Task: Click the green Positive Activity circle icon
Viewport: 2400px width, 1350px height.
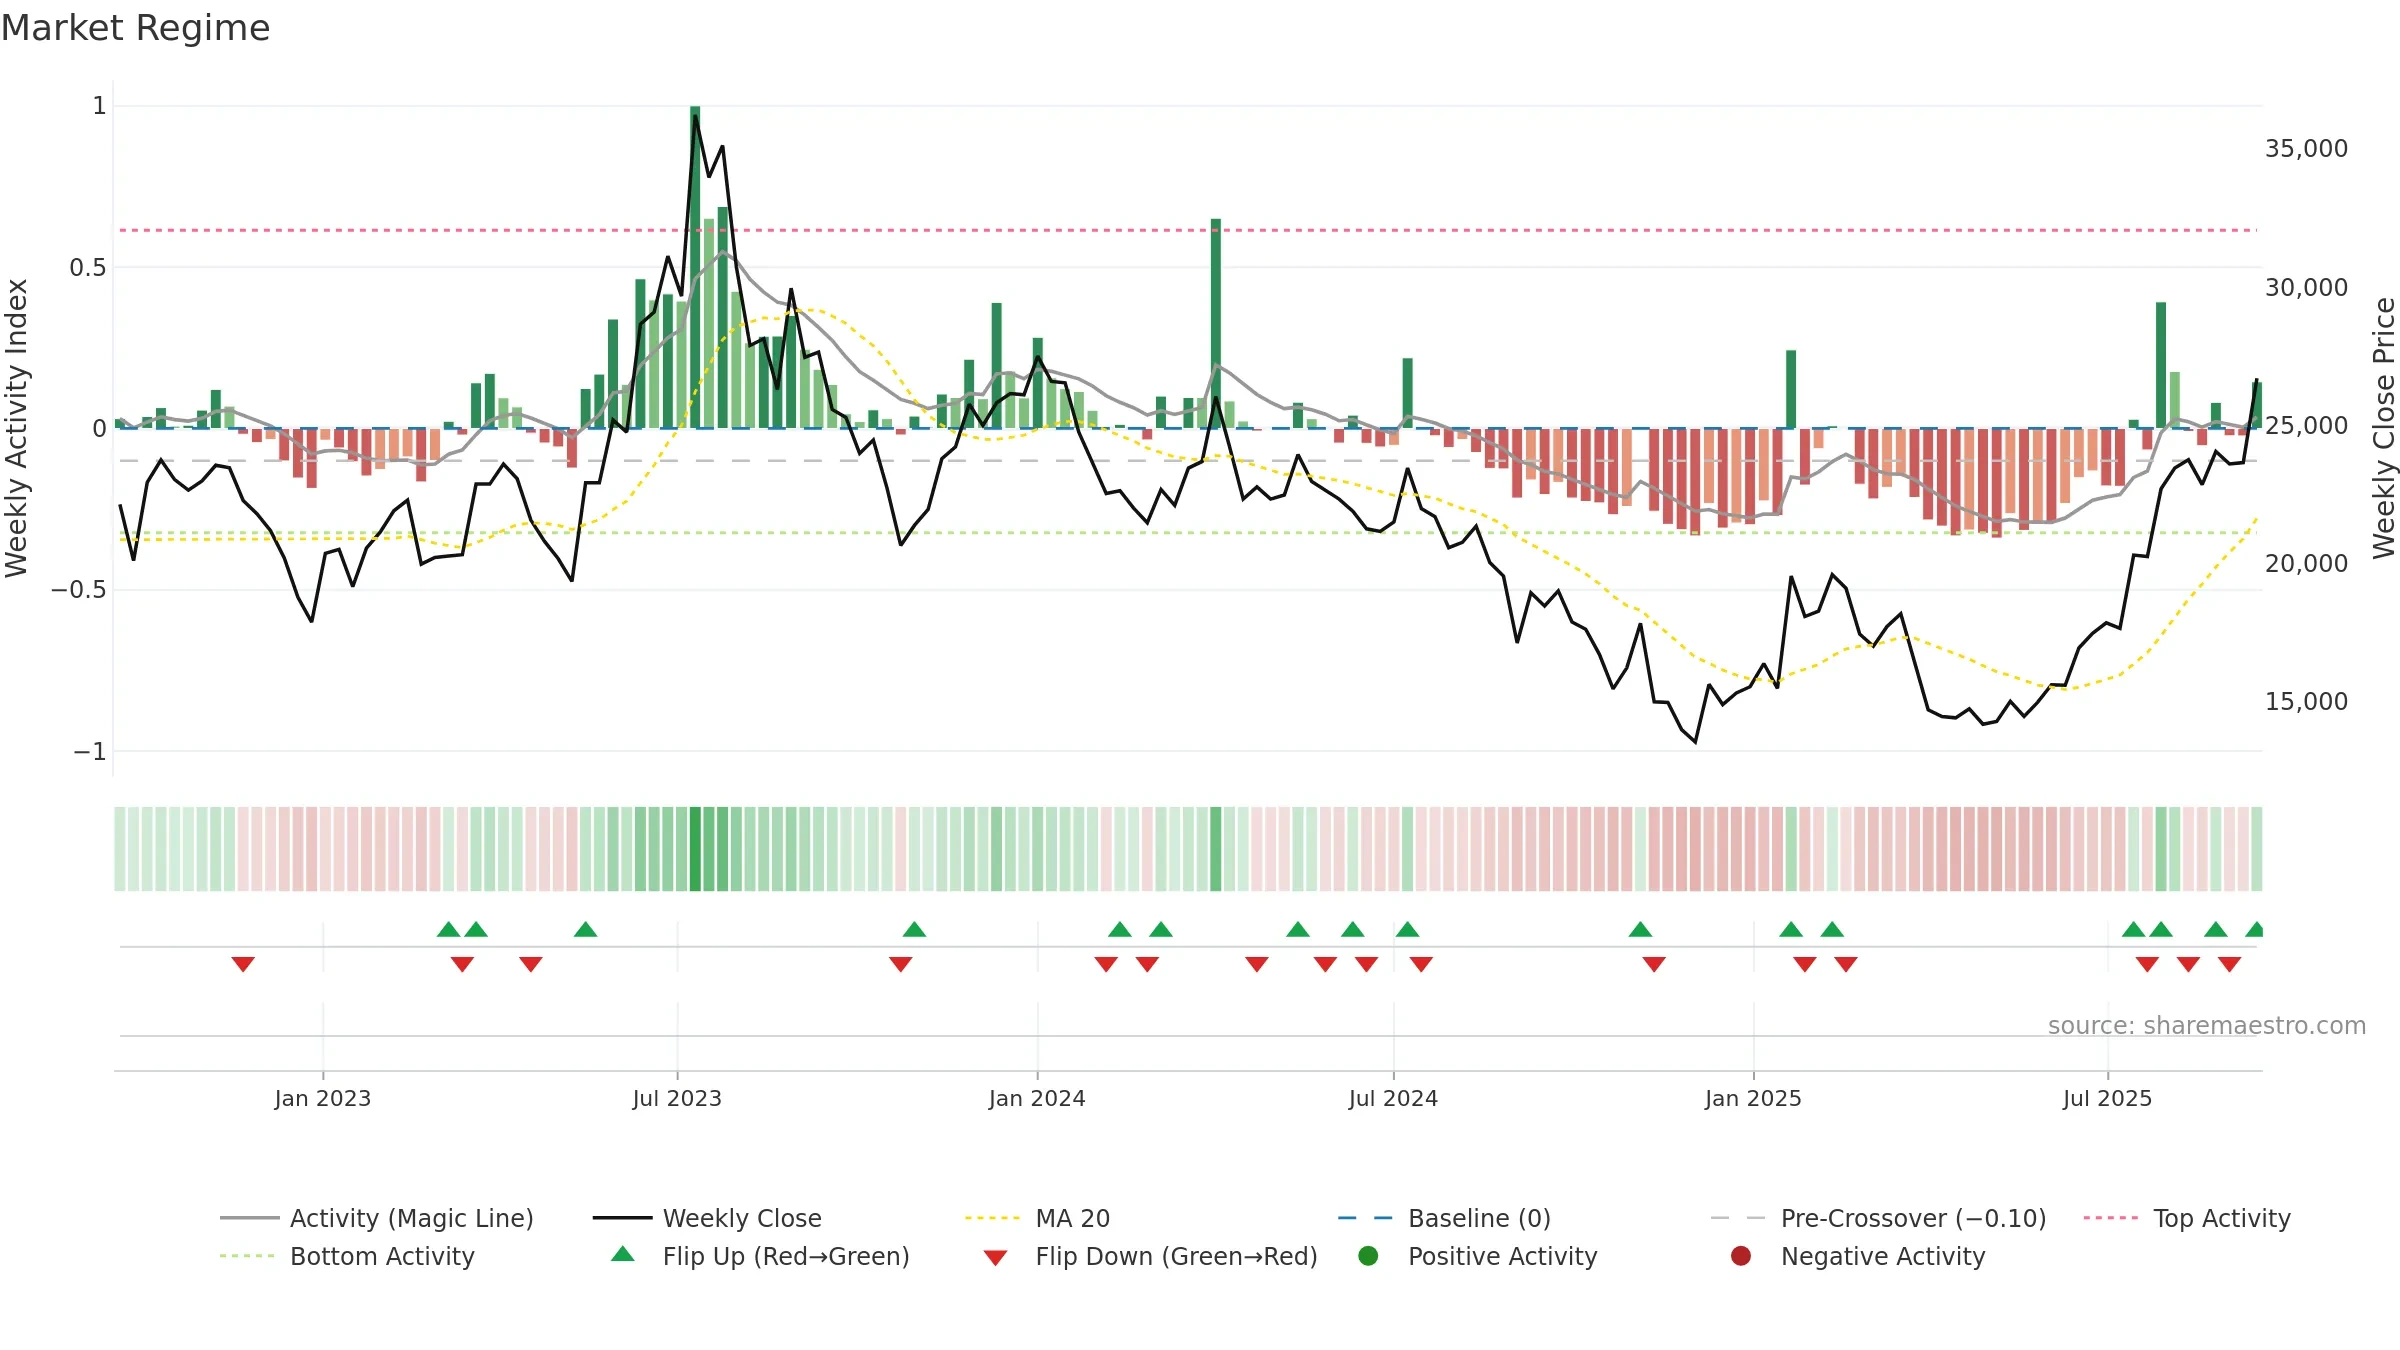Action: pos(1368,1256)
